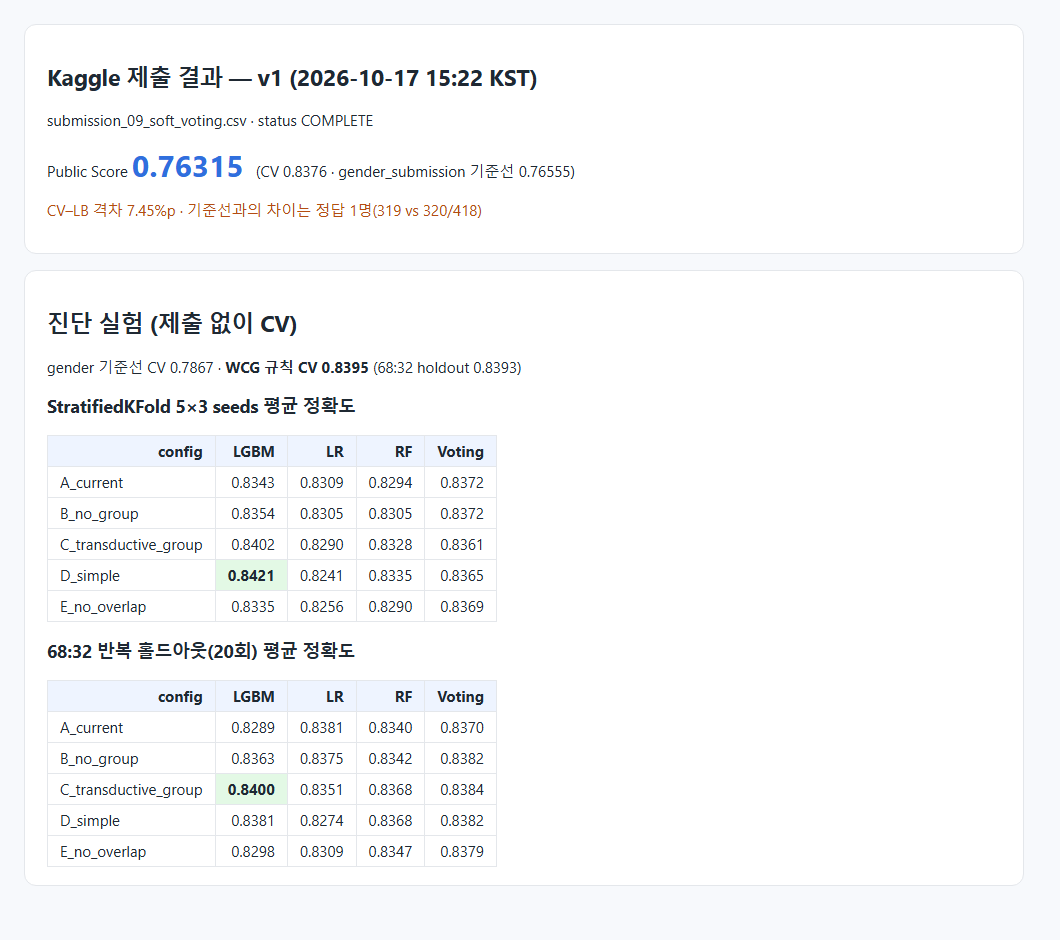Click B_no_group row label in holdout table
The image size is (1060, 940).
99,759
